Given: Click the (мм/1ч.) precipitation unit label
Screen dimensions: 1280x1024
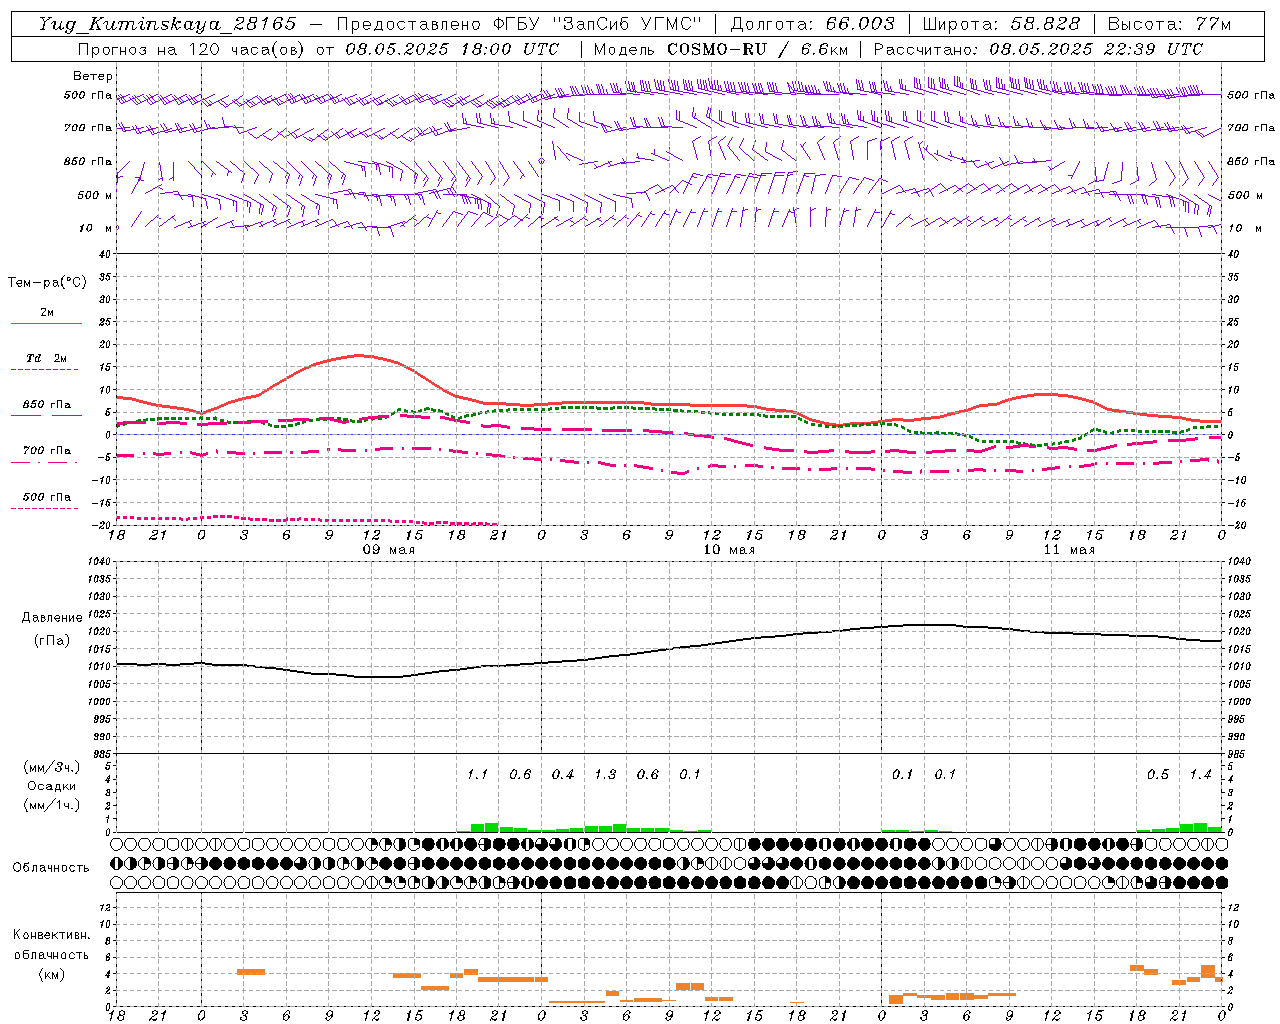Looking at the screenshot, I should click(52, 805).
